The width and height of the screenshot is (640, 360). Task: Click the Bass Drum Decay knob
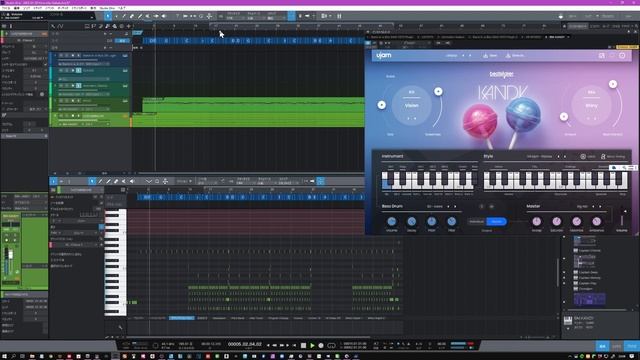pos(411,221)
